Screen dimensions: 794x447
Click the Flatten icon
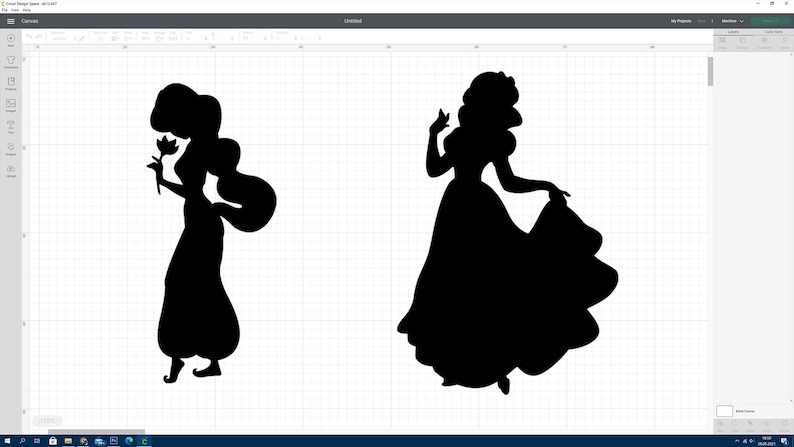click(767, 423)
